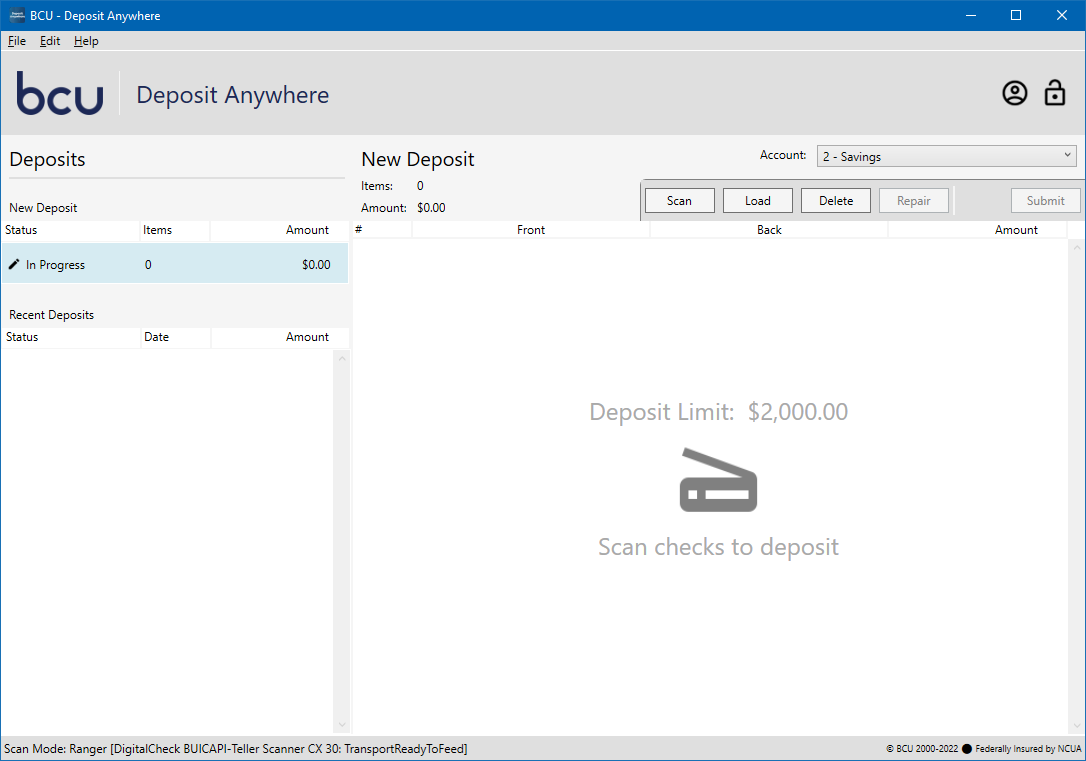This screenshot has height=761, width=1086.
Task: Open the File menu
Action: [17, 41]
